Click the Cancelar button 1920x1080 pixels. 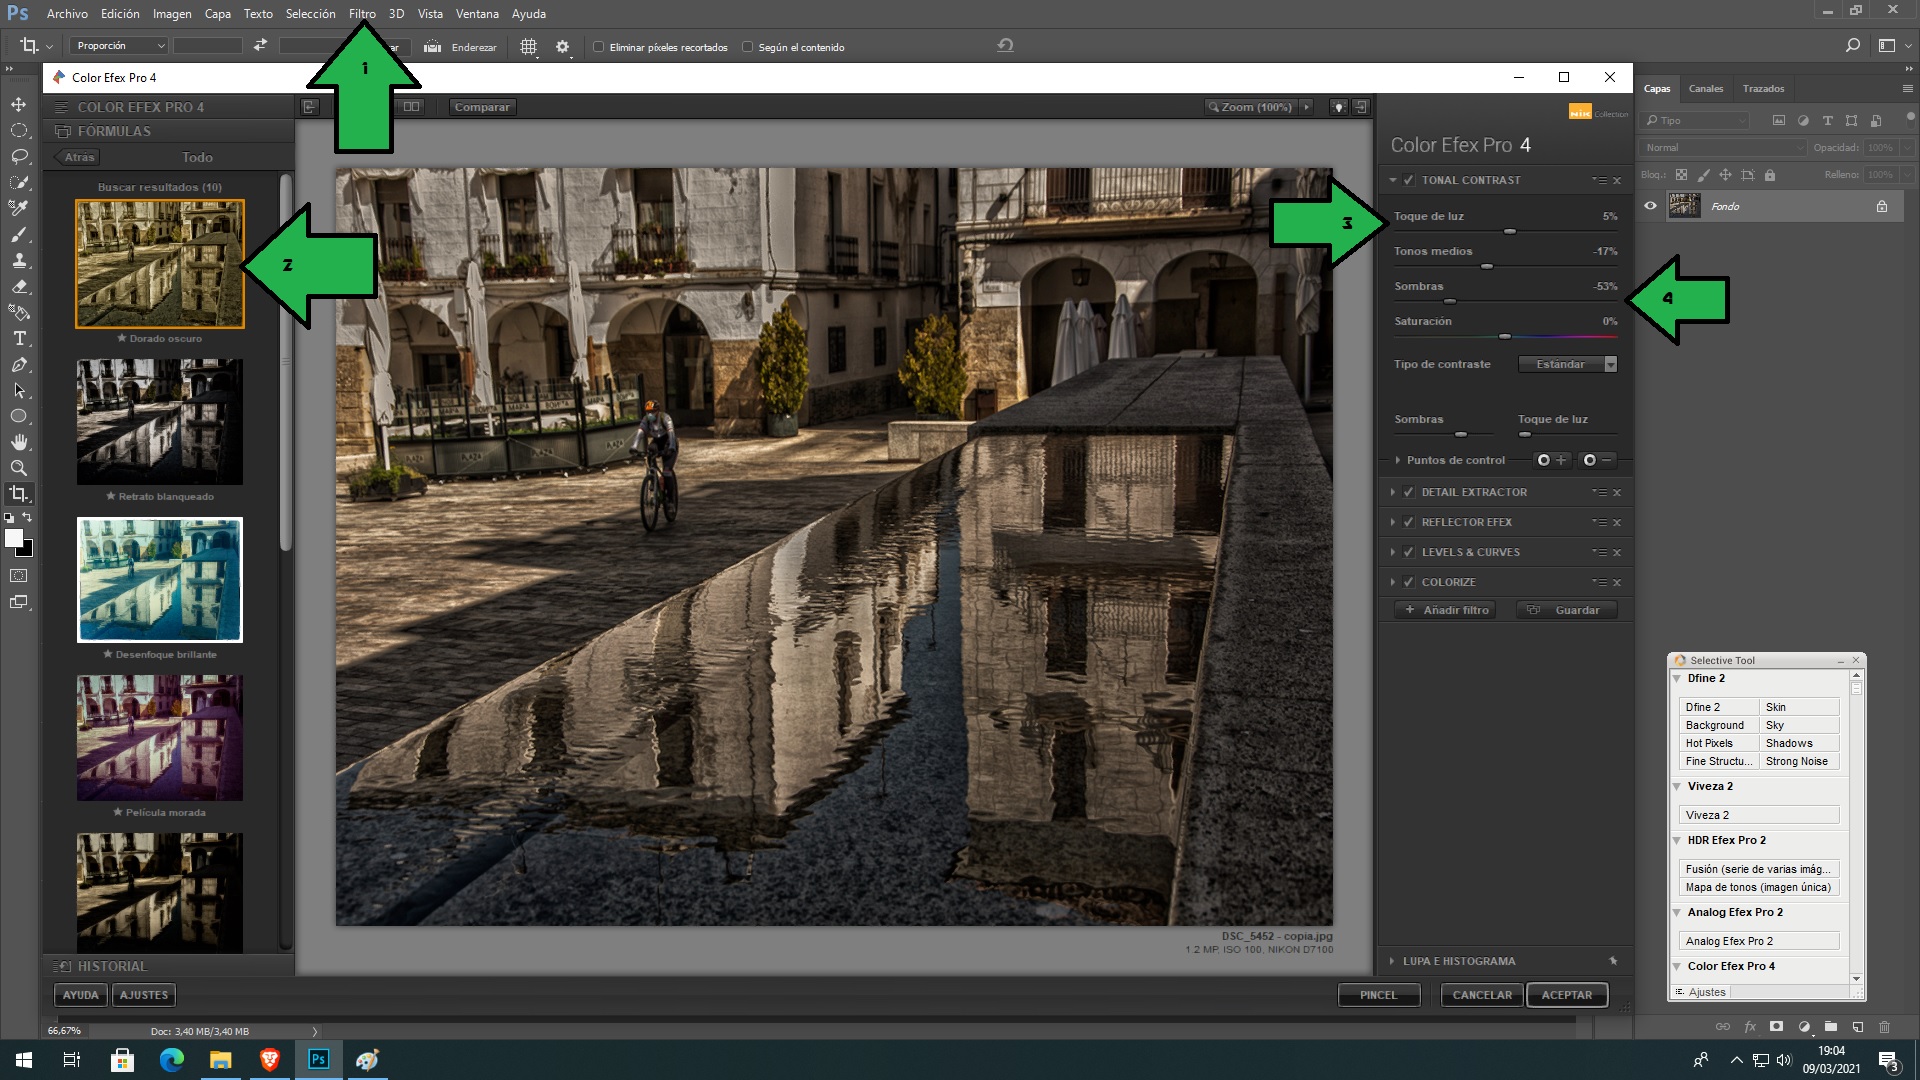[1482, 995]
